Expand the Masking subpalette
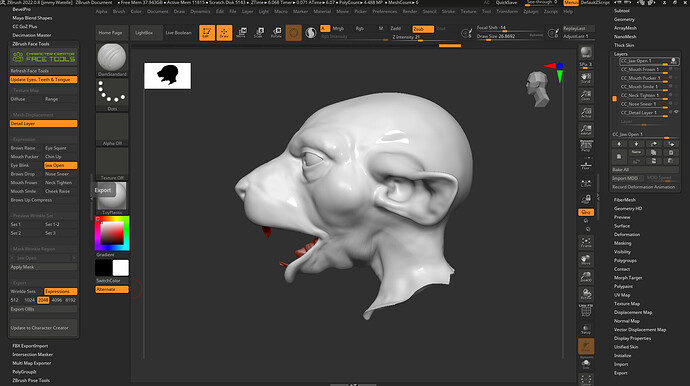The height and width of the screenshot is (386, 690). point(623,243)
